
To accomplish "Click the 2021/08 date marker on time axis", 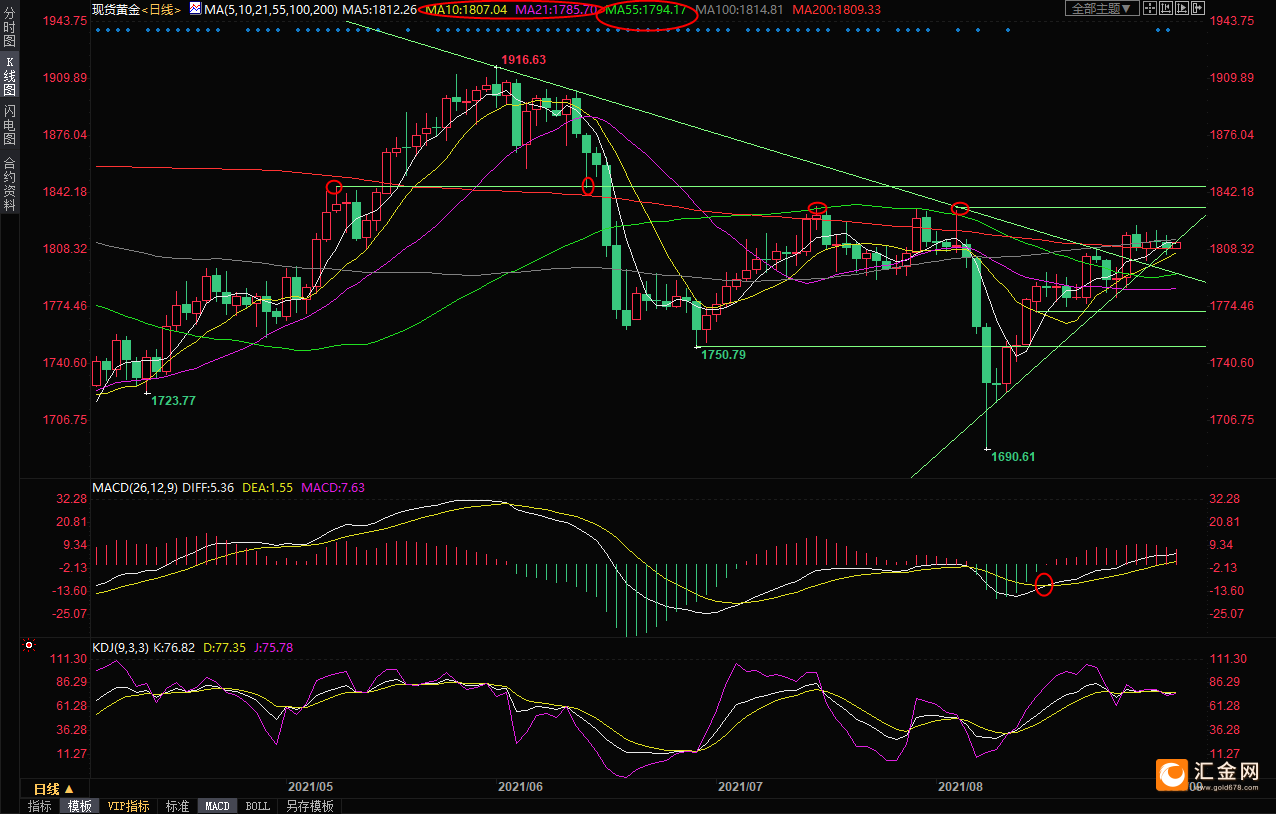I will pyautogui.click(x=960, y=787).
